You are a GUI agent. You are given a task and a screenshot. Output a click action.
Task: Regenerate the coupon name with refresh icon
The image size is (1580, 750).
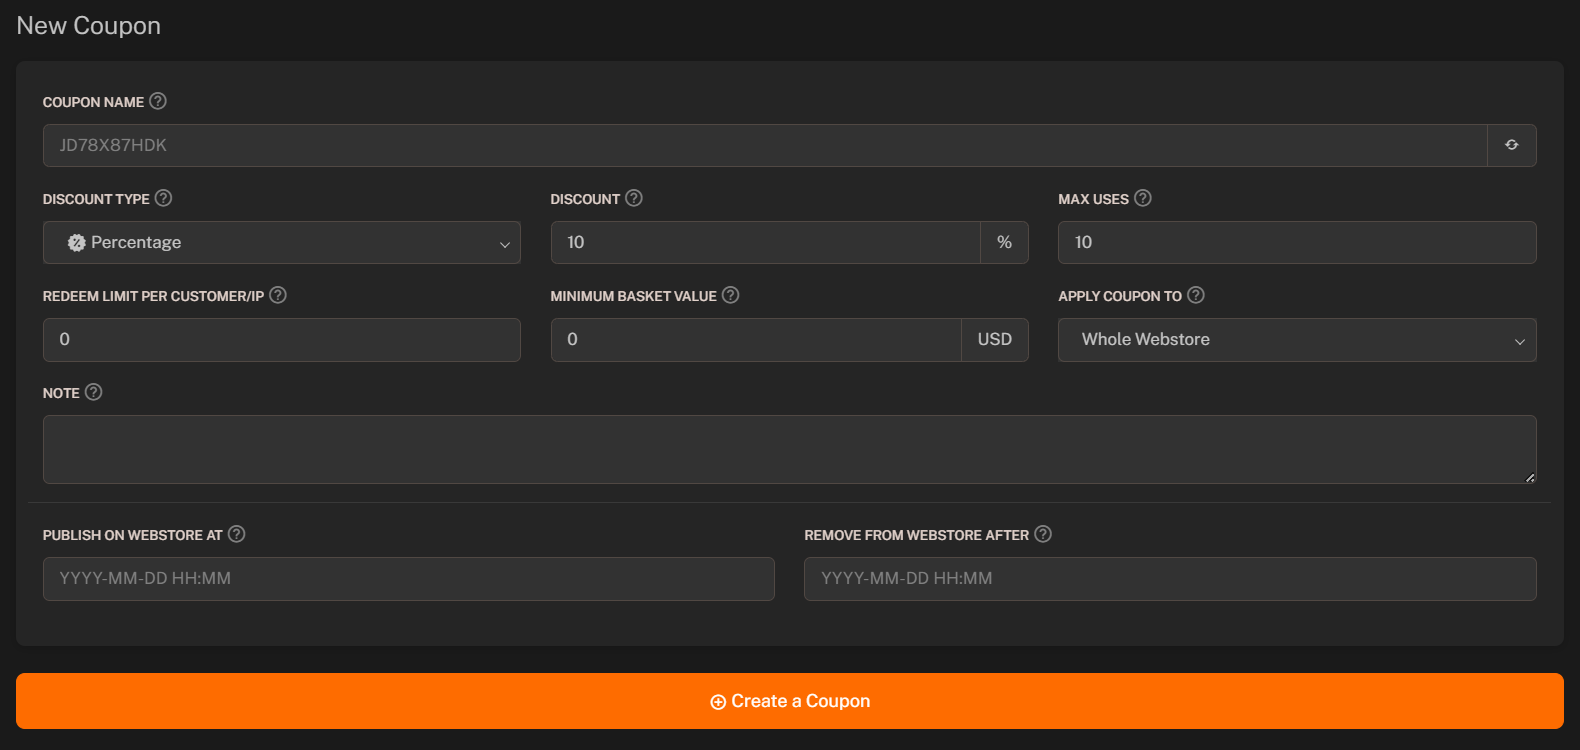(1511, 145)
